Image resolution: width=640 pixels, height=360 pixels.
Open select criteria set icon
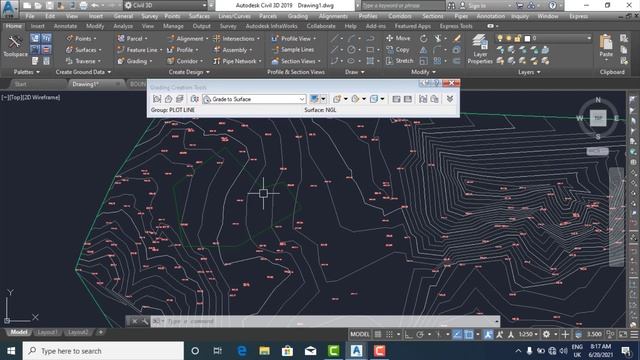click(x=195, y=99)
